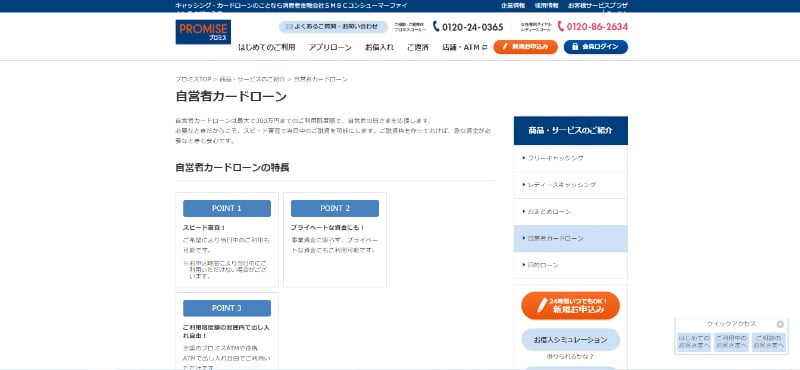Click the blue phone icon beside 0120-24-0365

coord(436,27)
